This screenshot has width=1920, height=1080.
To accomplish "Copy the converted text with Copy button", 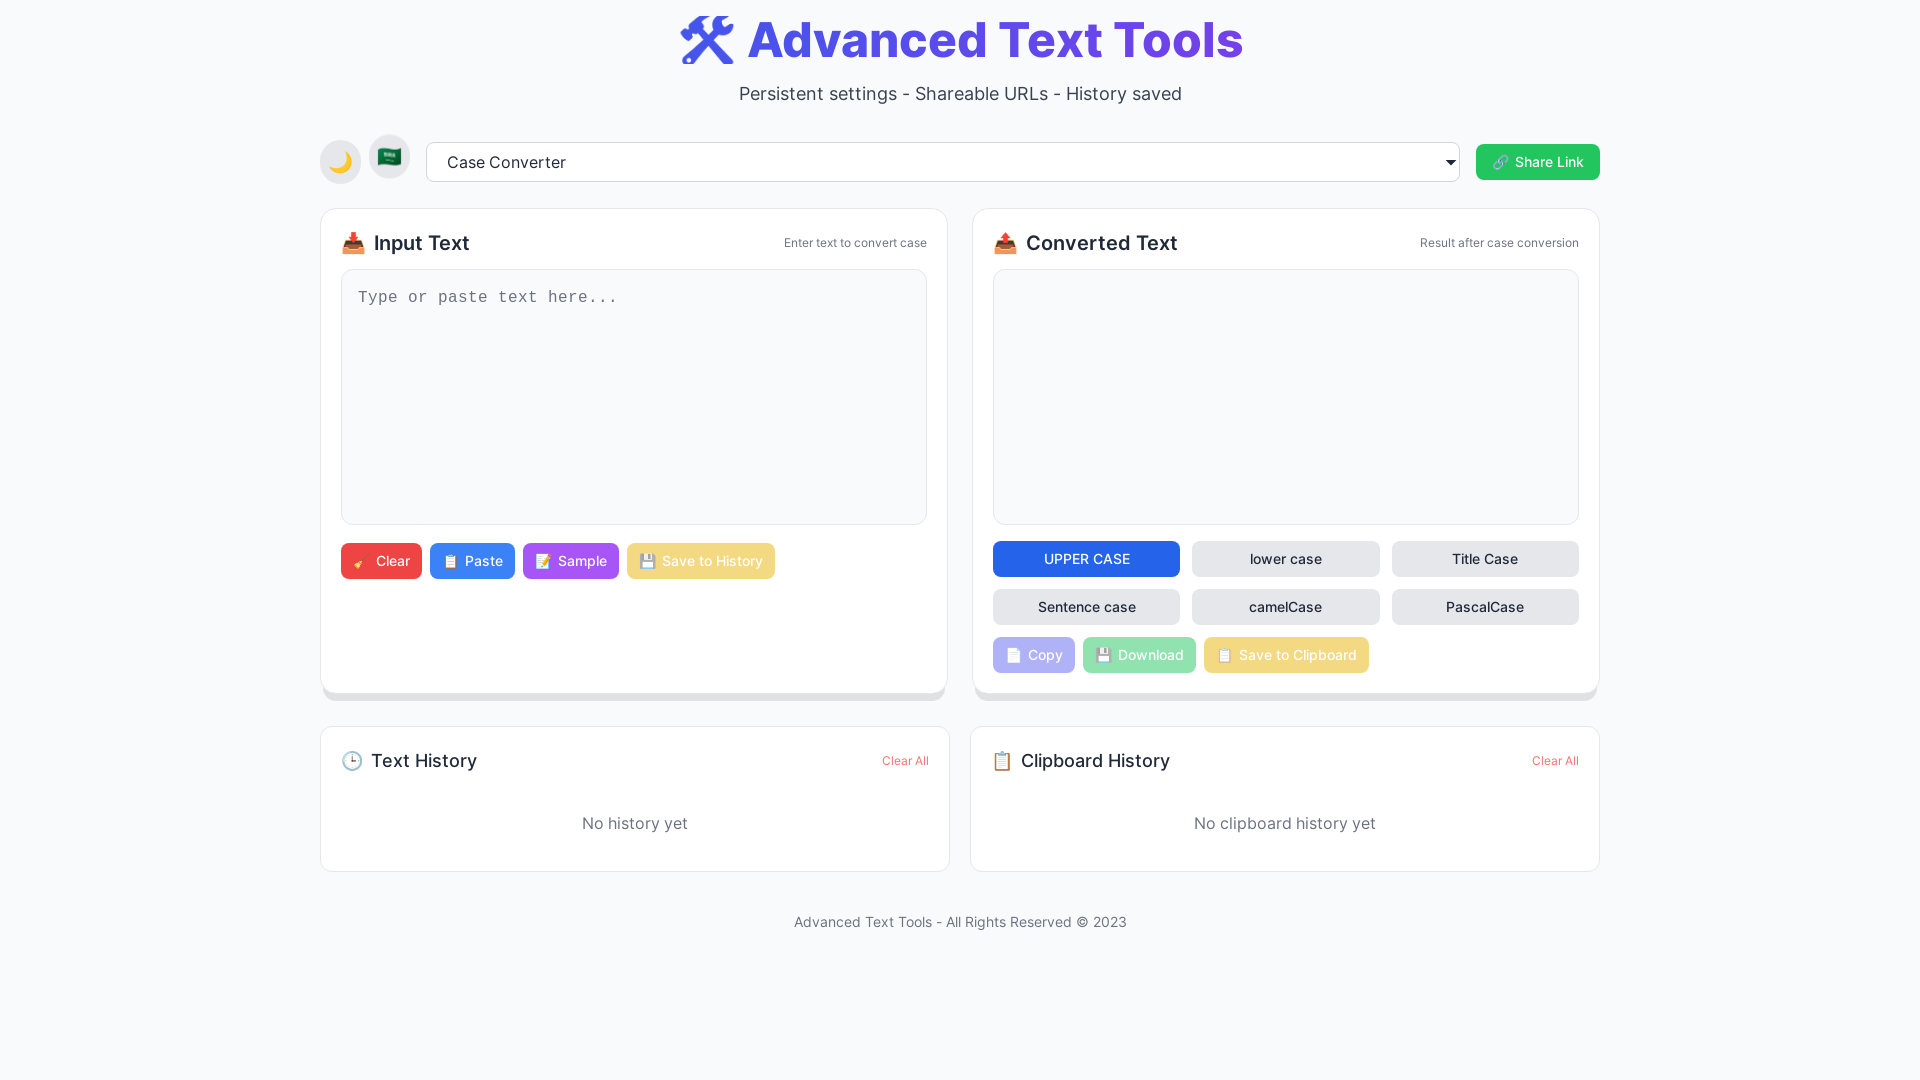I will click(x=1033, y=655).
